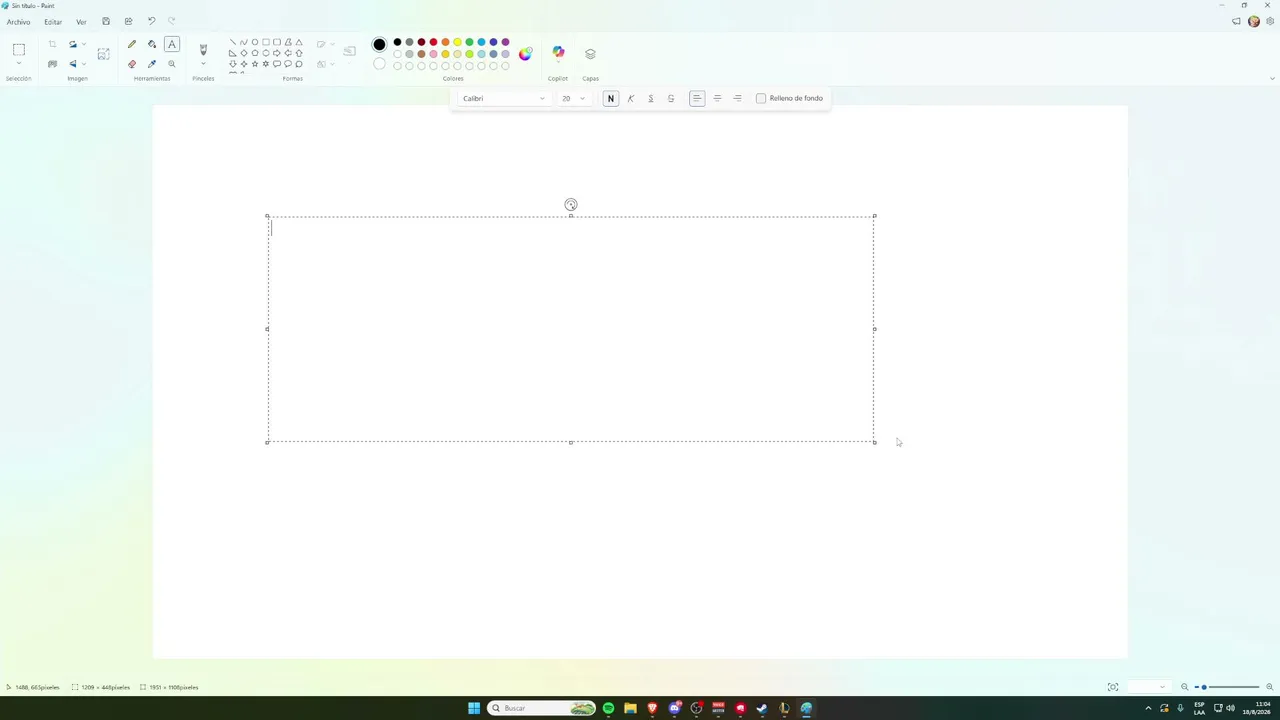Undo the last action
This screenshot has height=720, width=1280.
[151, 21]
